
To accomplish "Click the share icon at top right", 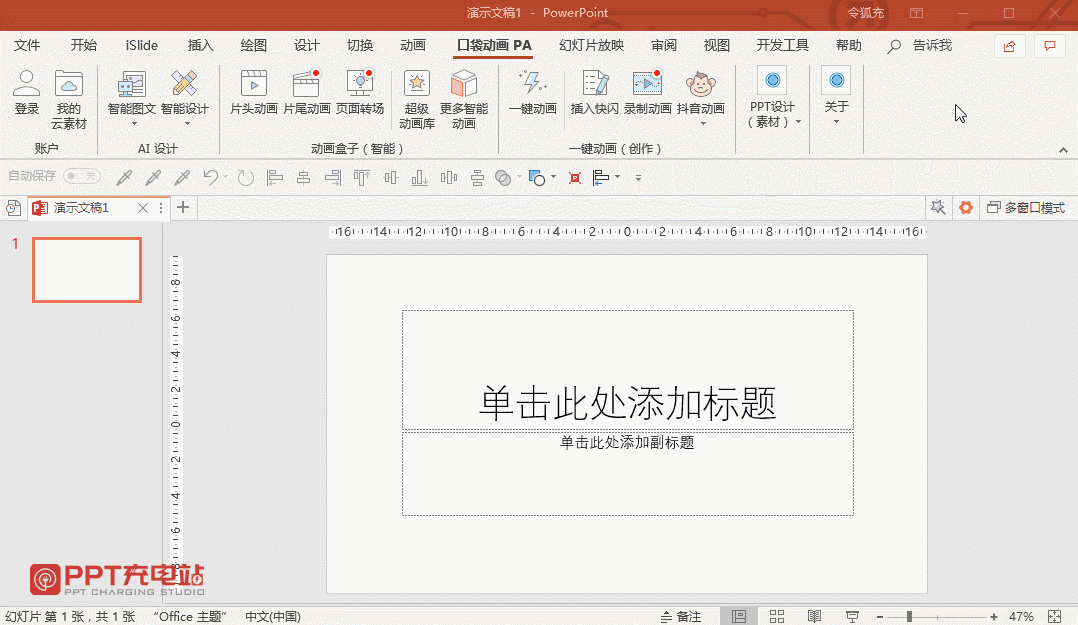I will pyautogui.click(x=1009, y=46).
